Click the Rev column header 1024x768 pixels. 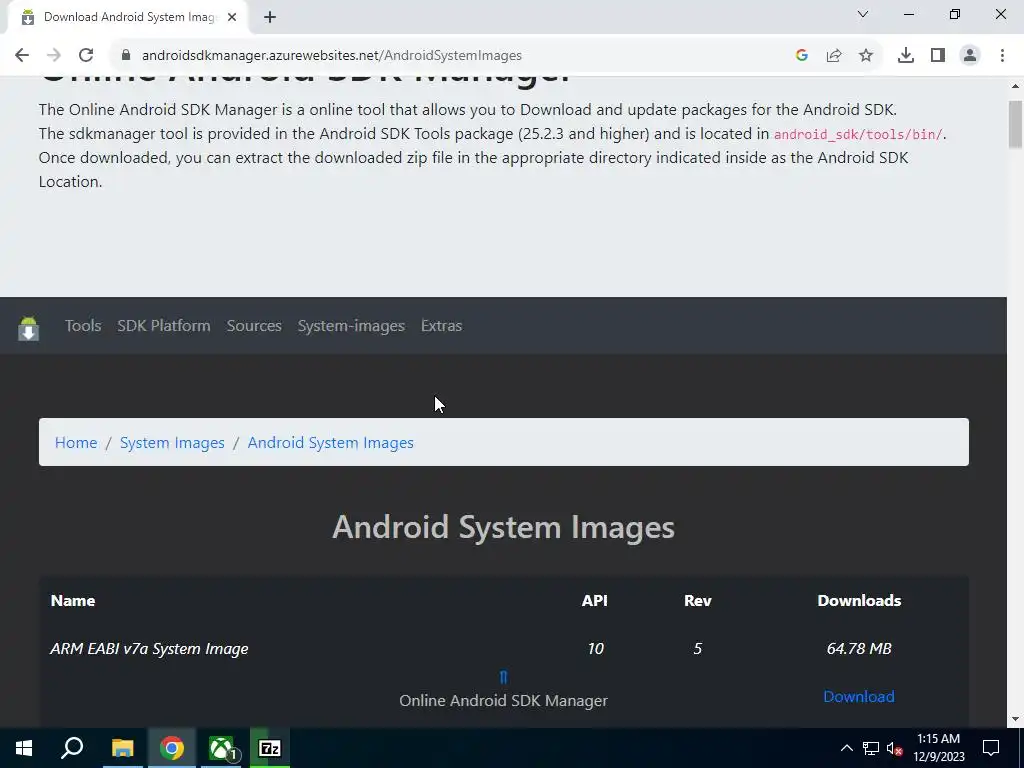[x=697, y=601]
